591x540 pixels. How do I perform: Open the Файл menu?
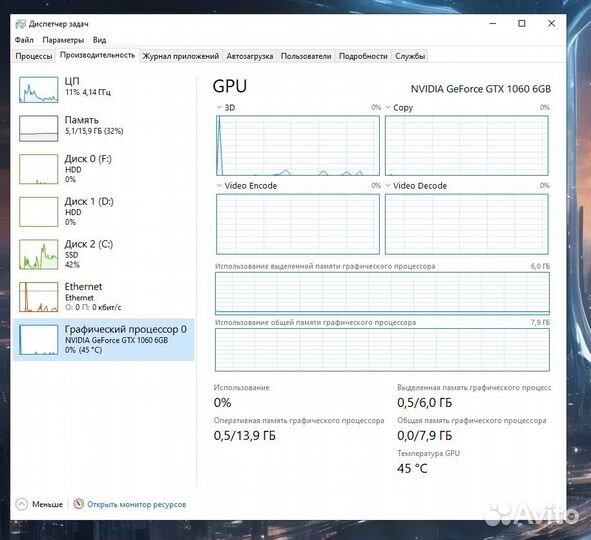[24, 40]
